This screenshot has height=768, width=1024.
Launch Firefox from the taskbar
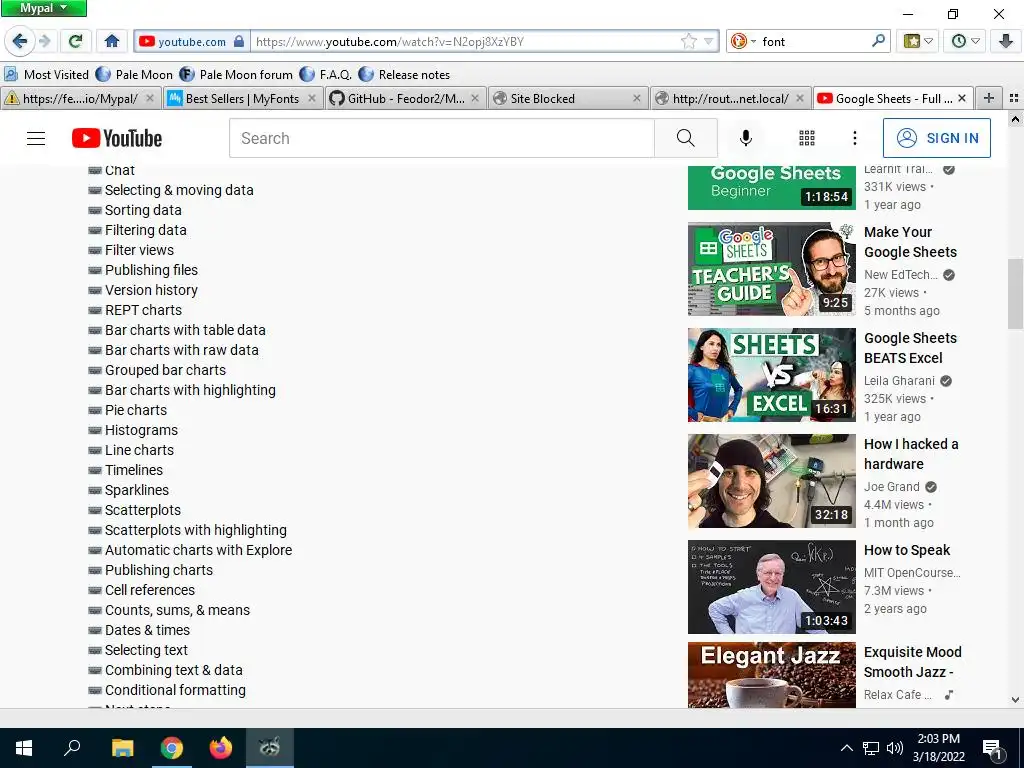click(221, 748)
